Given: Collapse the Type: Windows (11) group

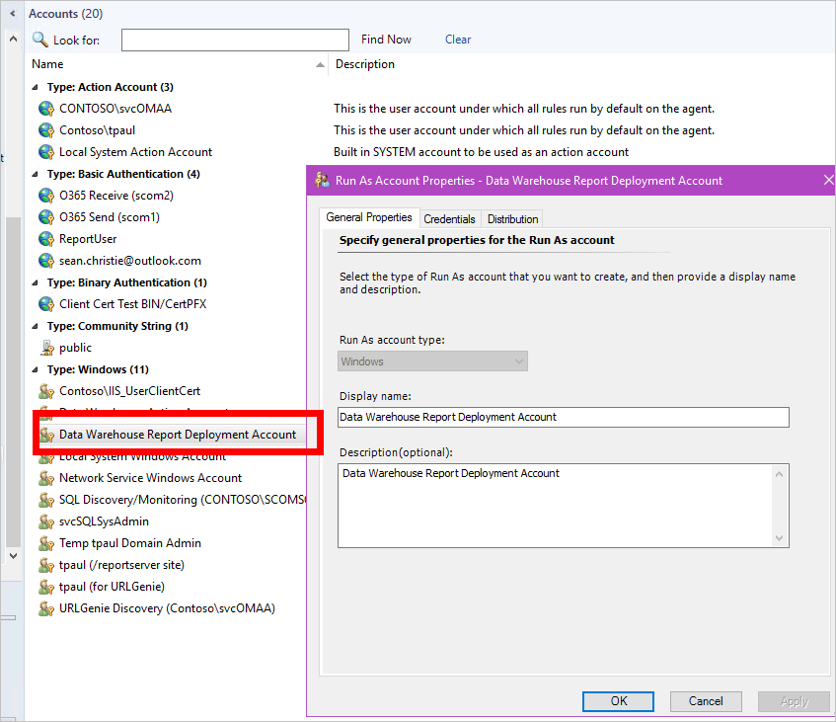Looking at the screenshot, I should tap(33, 369).
